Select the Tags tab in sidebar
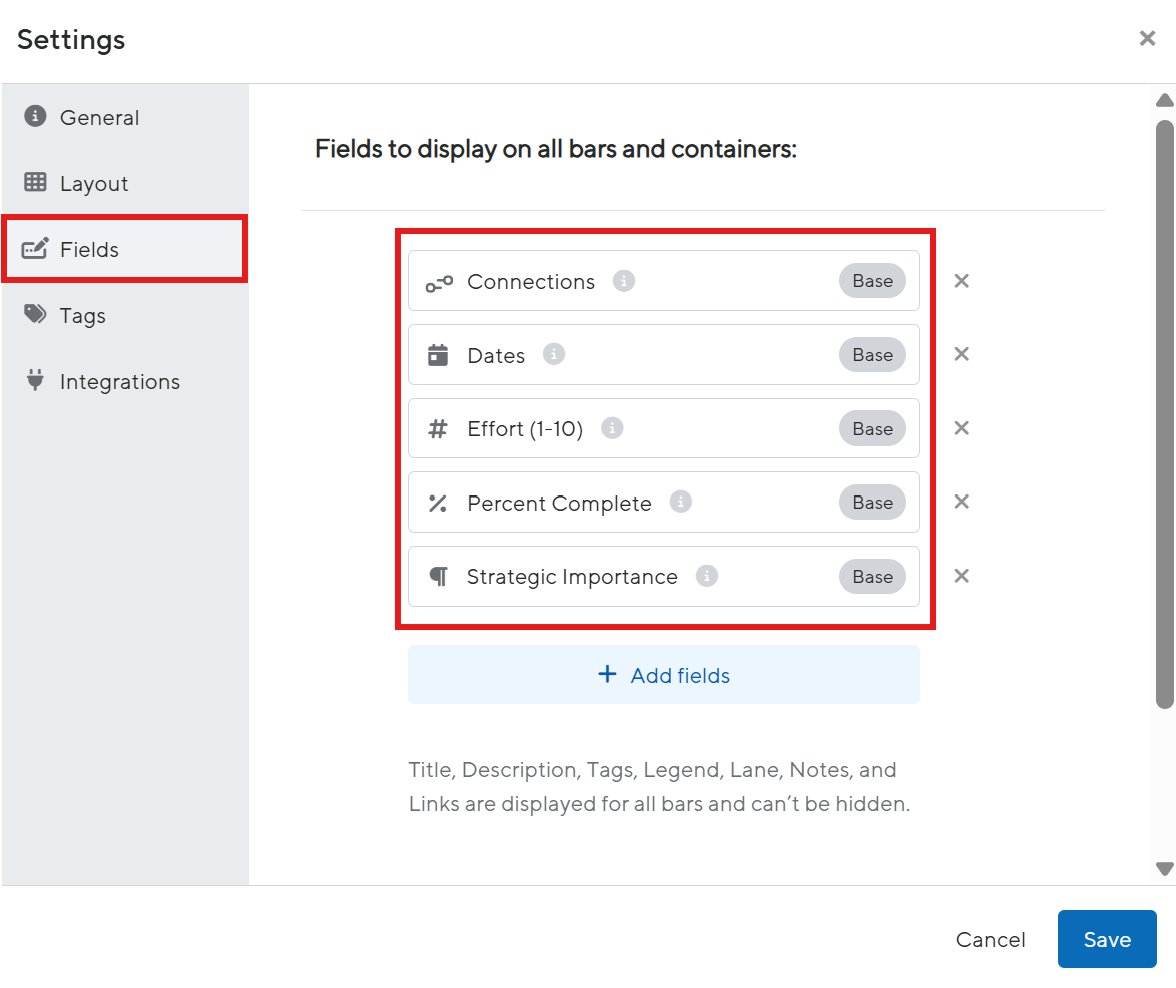 click(x=82, y=316)
